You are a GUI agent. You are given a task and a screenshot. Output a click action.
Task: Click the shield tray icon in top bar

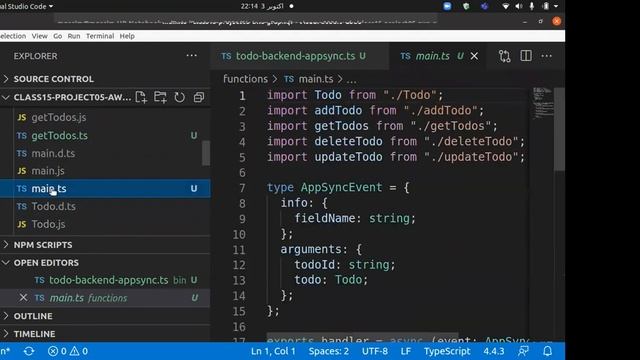(x=466, y=6)
